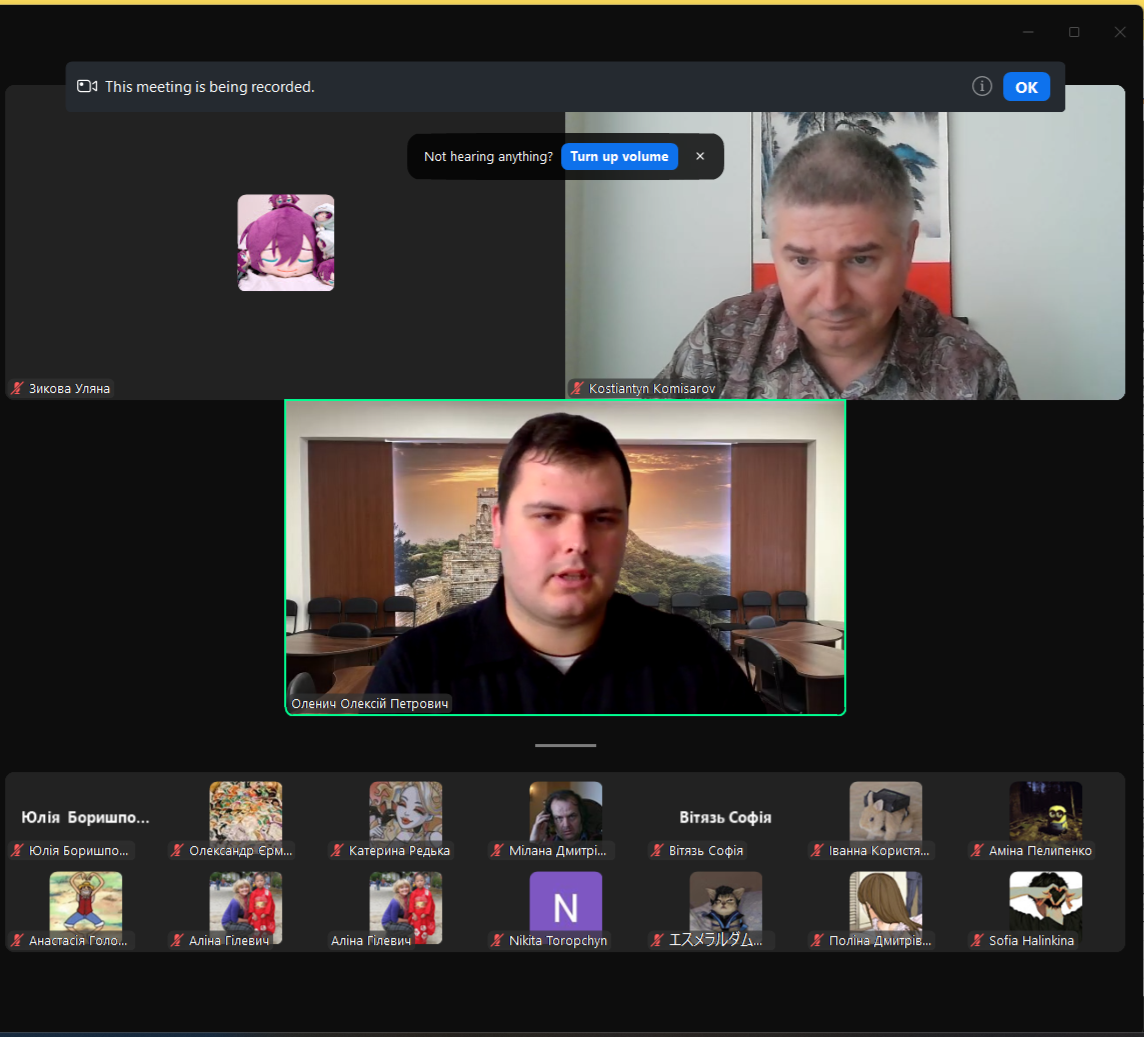Viewport: 1144px width, 1037px height.
Task: Select the Олексій Петрович active speaker video
Action: pyautogui.click(x=565, y=557)
